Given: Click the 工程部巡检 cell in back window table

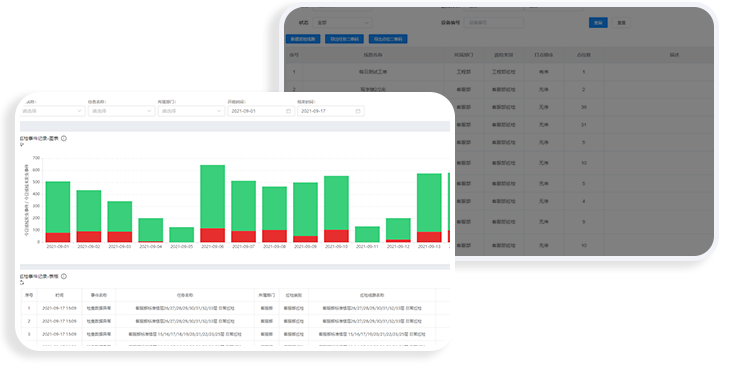Looking at the screenshot, I should [x=504, y=72].
